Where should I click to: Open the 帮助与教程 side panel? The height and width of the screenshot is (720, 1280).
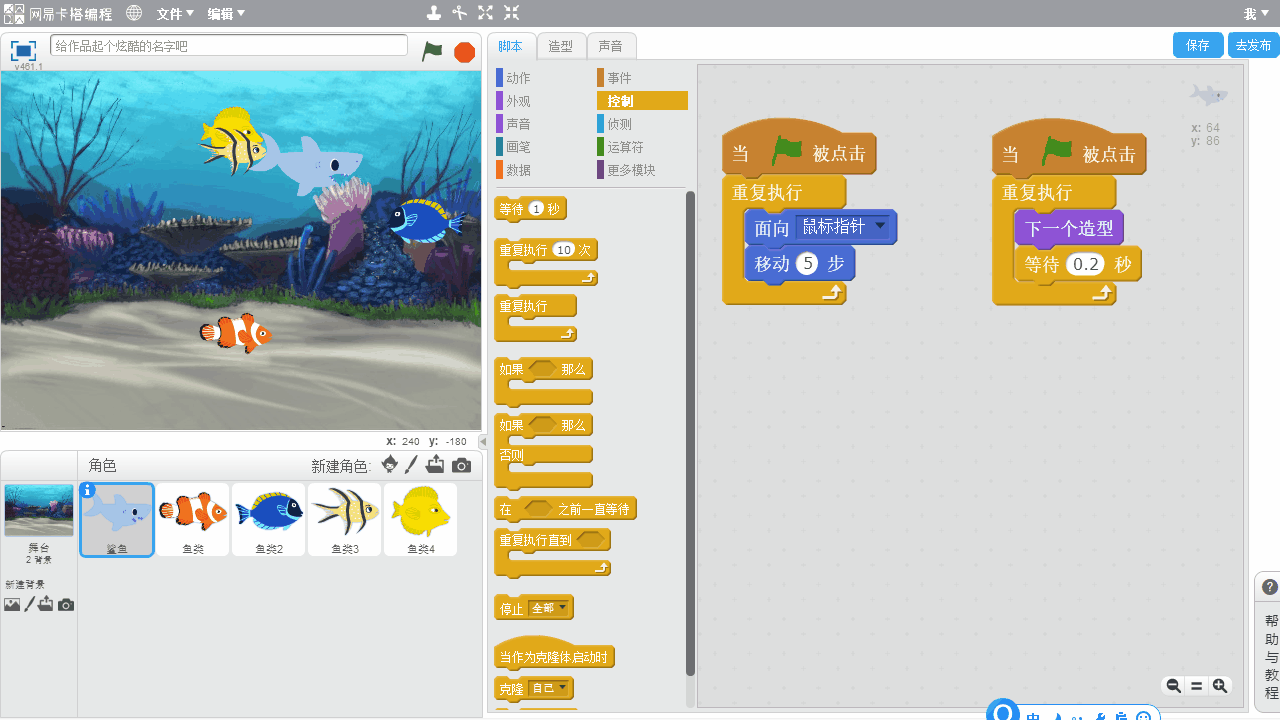click(x=1270, y=656)
